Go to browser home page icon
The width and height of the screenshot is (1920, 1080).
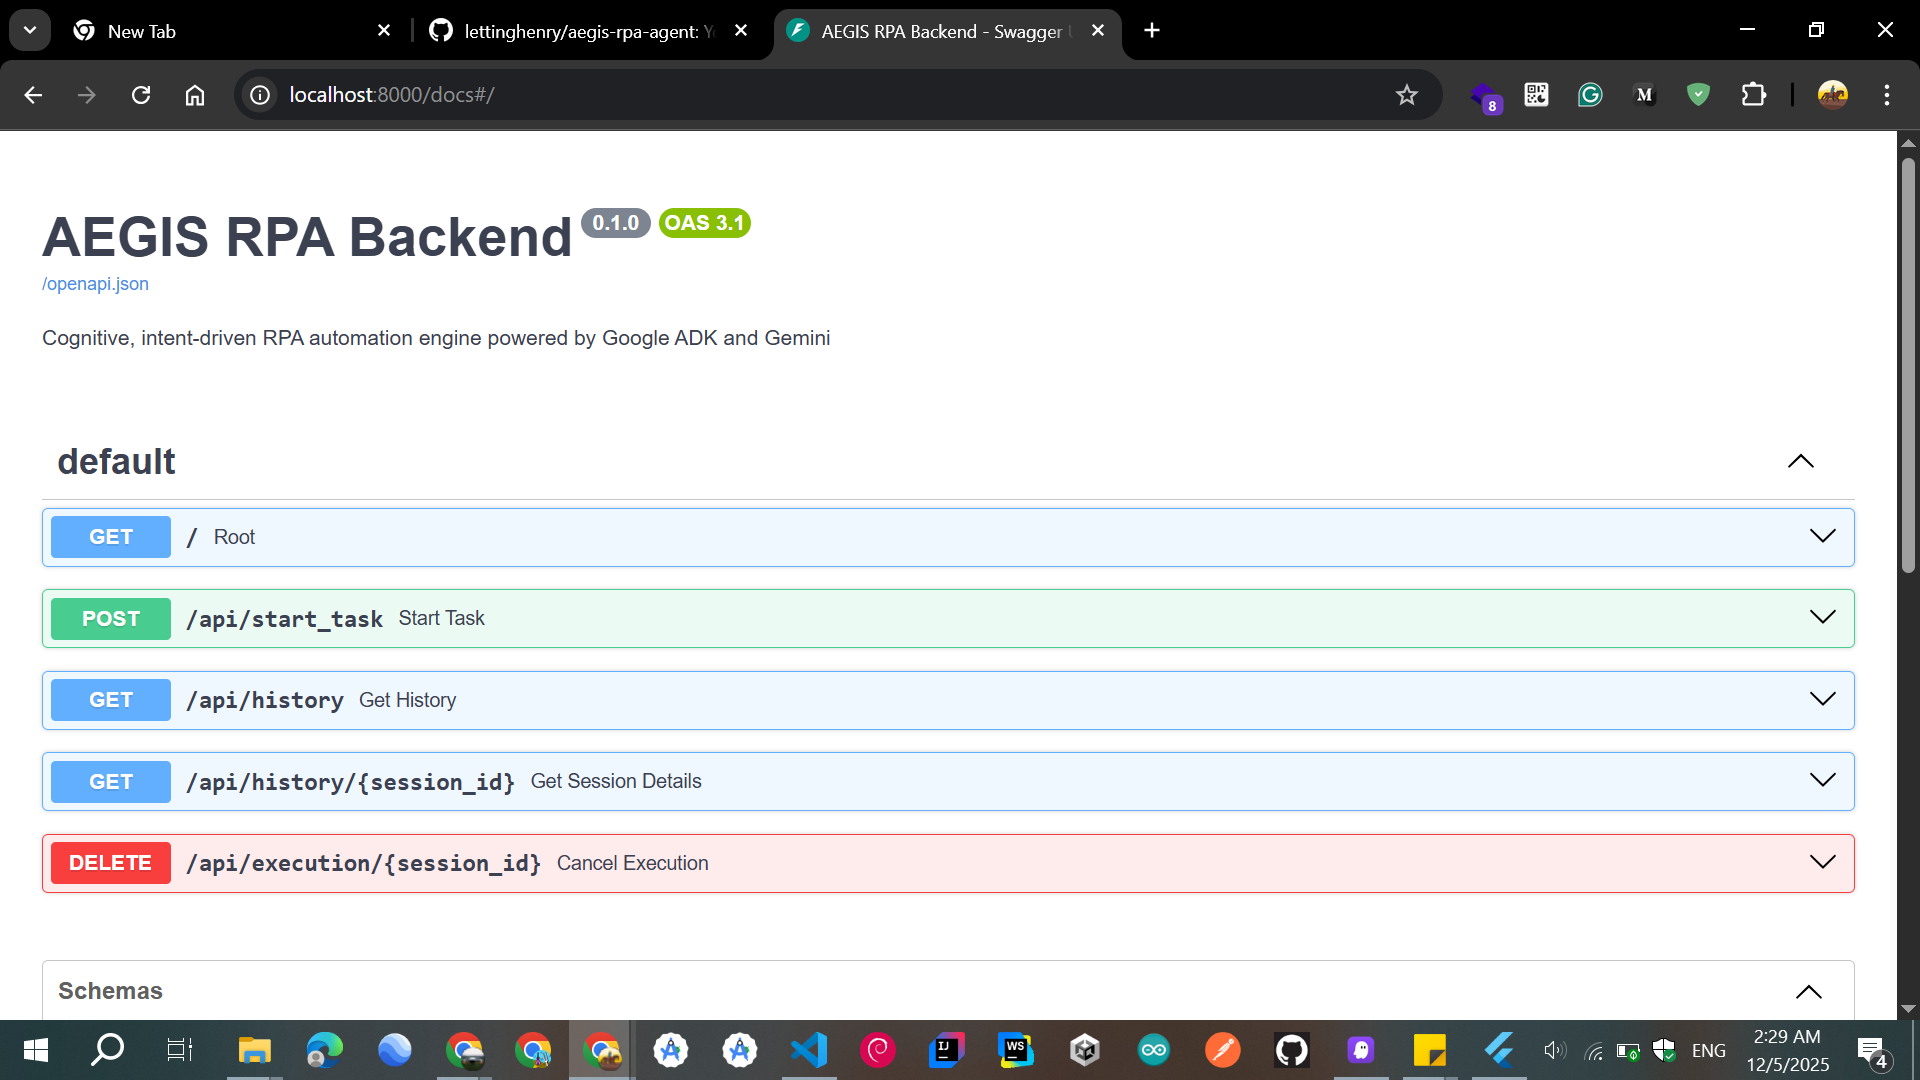195,95
